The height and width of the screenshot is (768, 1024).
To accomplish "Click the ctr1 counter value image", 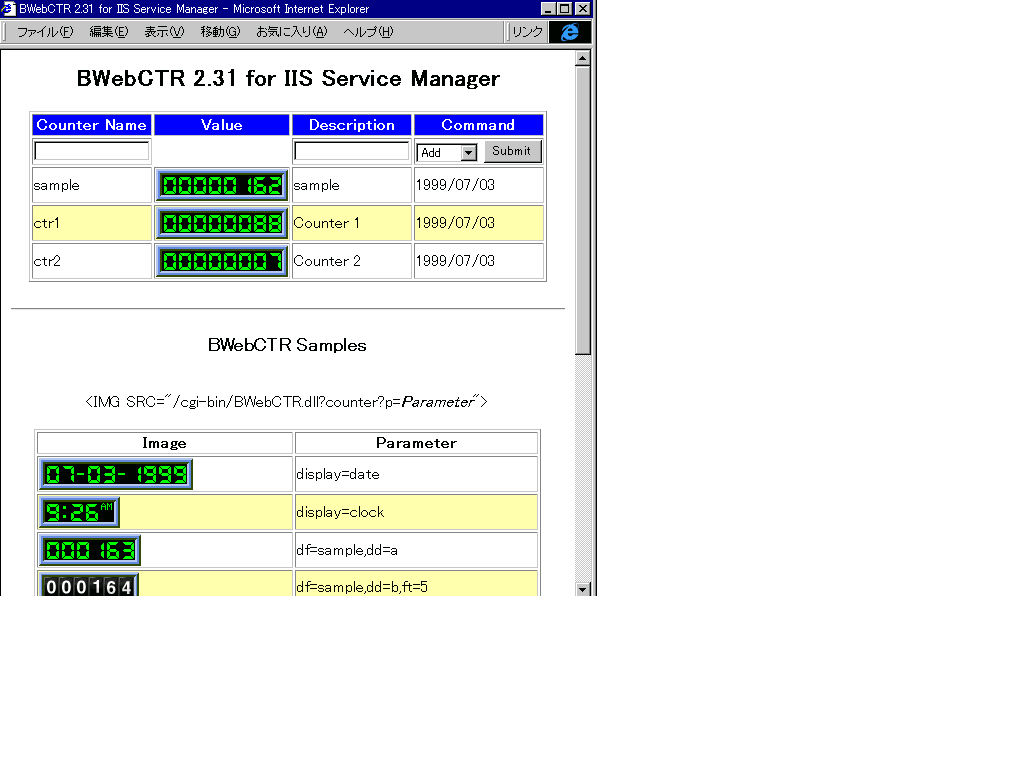I will point(221,223).
